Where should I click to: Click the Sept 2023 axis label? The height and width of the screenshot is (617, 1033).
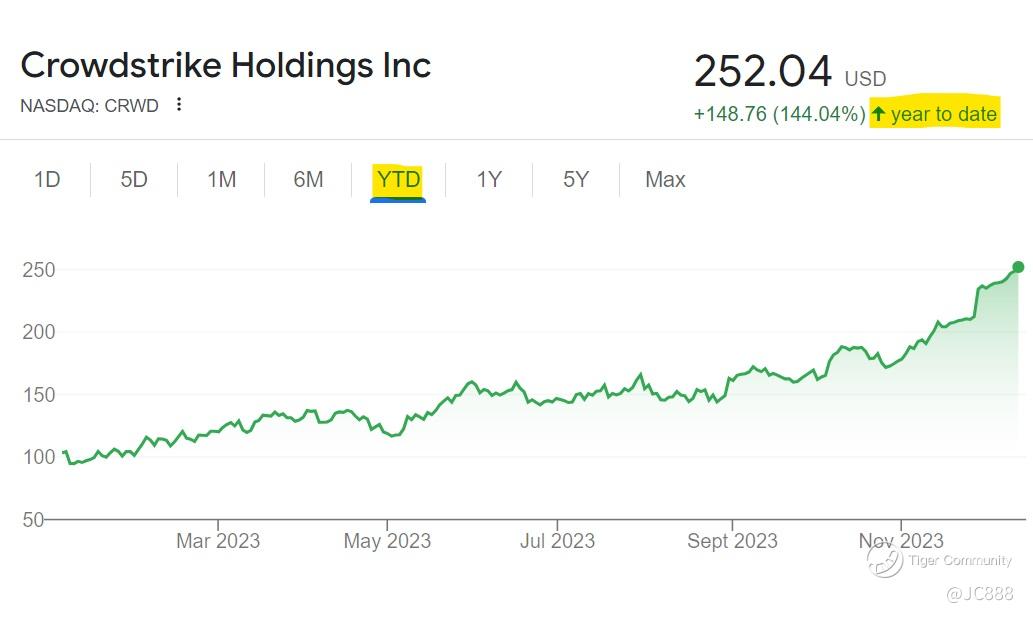[732, 541]
